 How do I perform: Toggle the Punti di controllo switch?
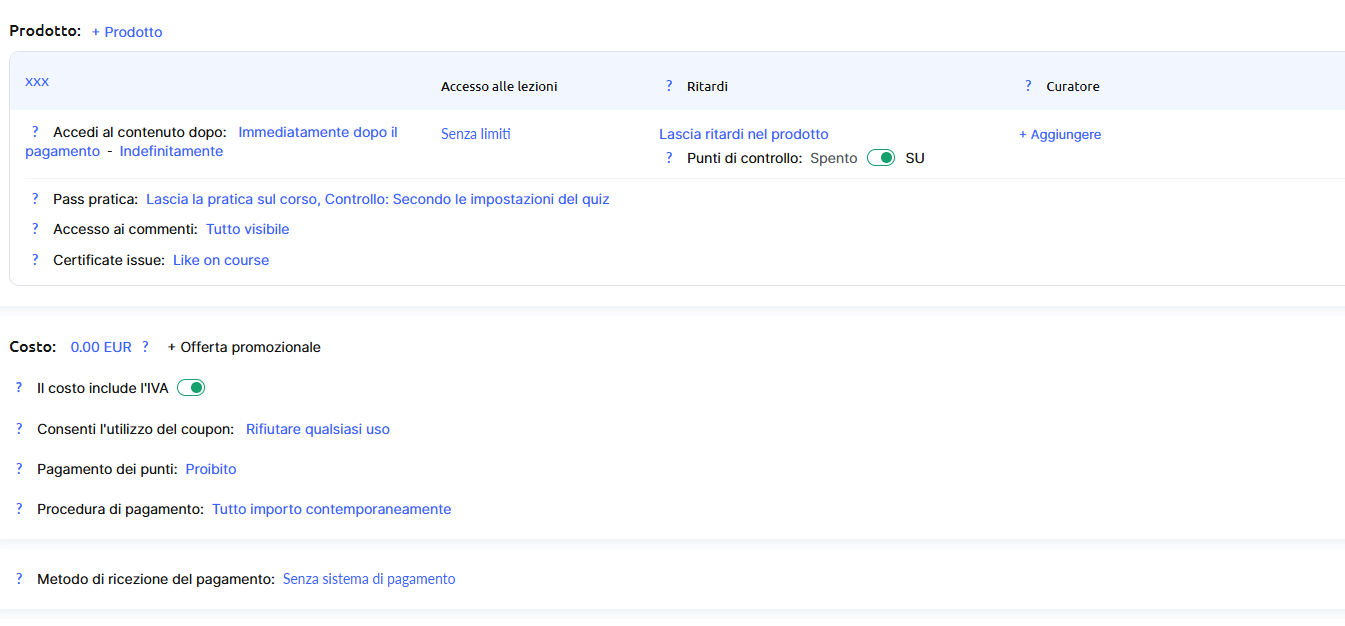pos(880,158)
